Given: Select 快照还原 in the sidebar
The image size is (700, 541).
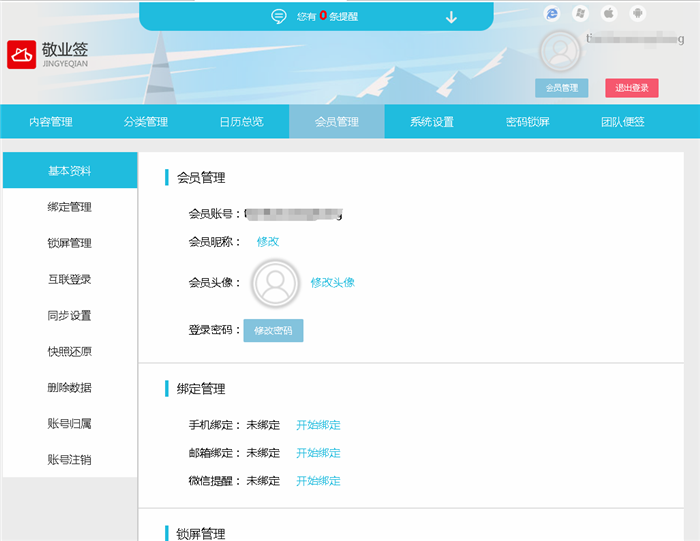Looking at the screenshot, I should pos(69,352).
